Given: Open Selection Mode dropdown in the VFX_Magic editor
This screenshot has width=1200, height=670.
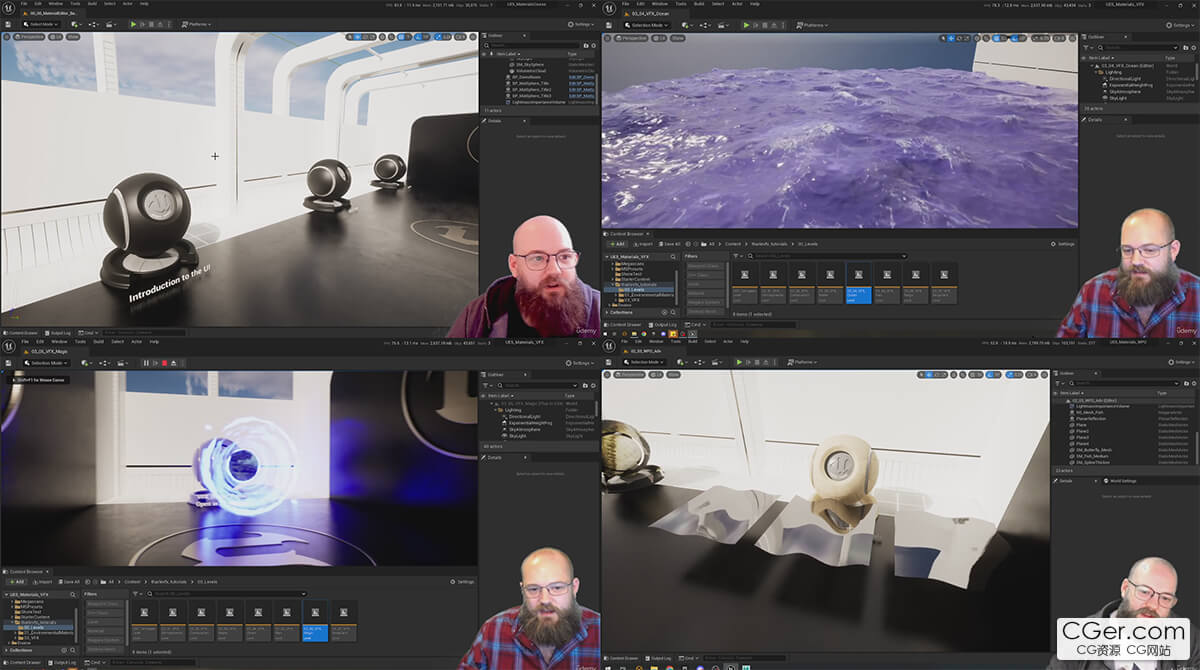Looking at the screenshot, I should coord(45,363).
